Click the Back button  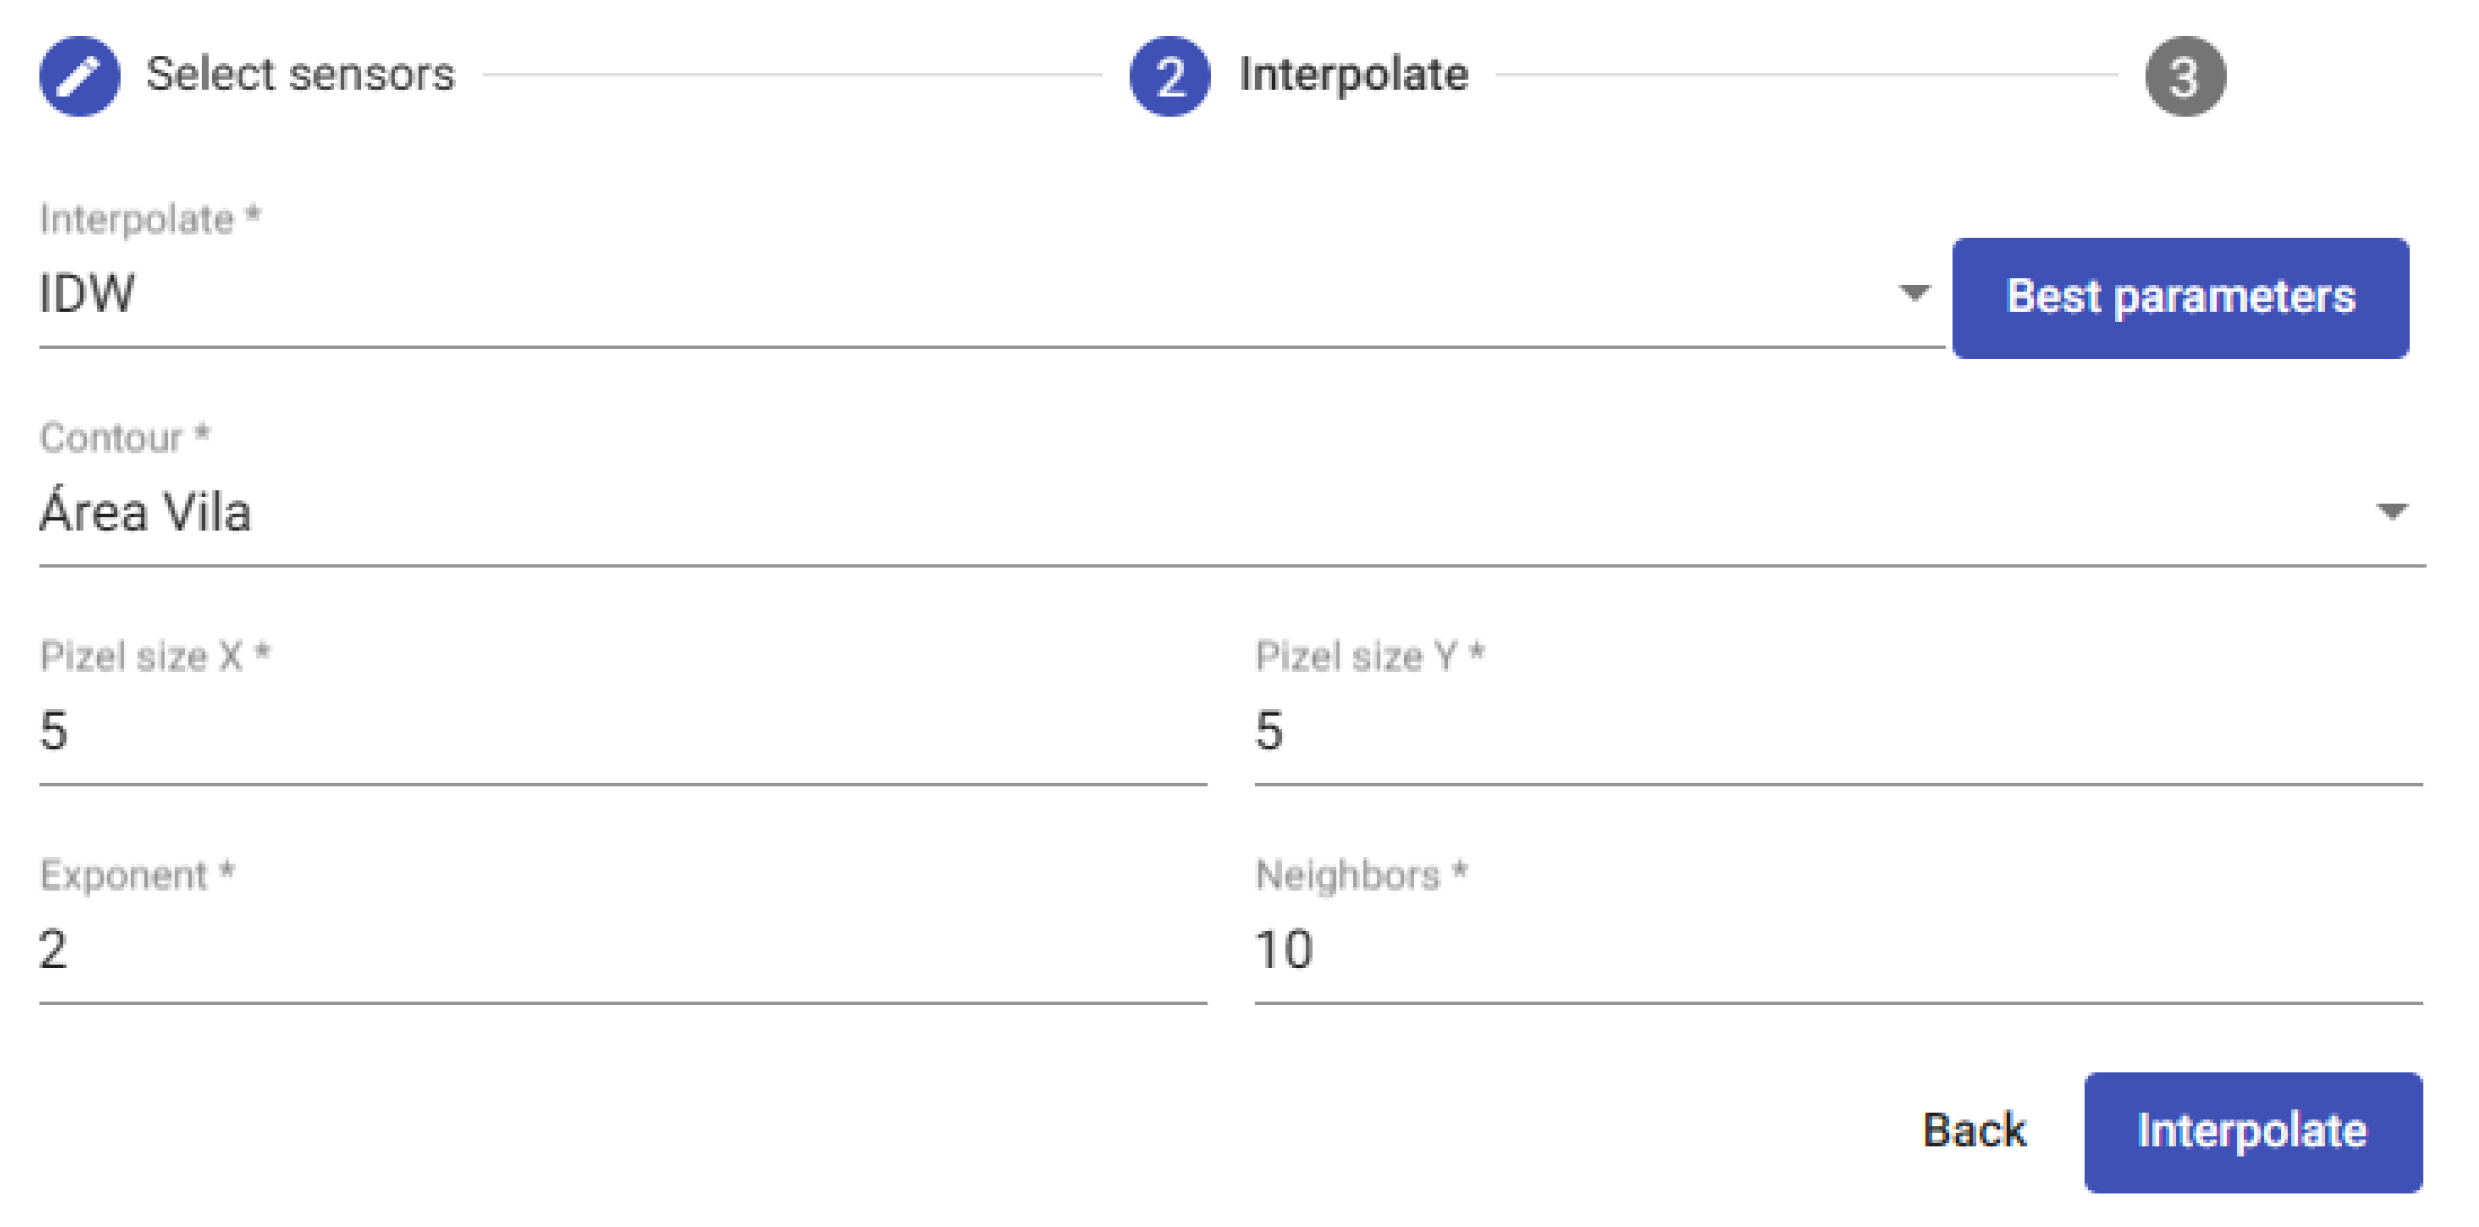[x=1974, y=1131]
